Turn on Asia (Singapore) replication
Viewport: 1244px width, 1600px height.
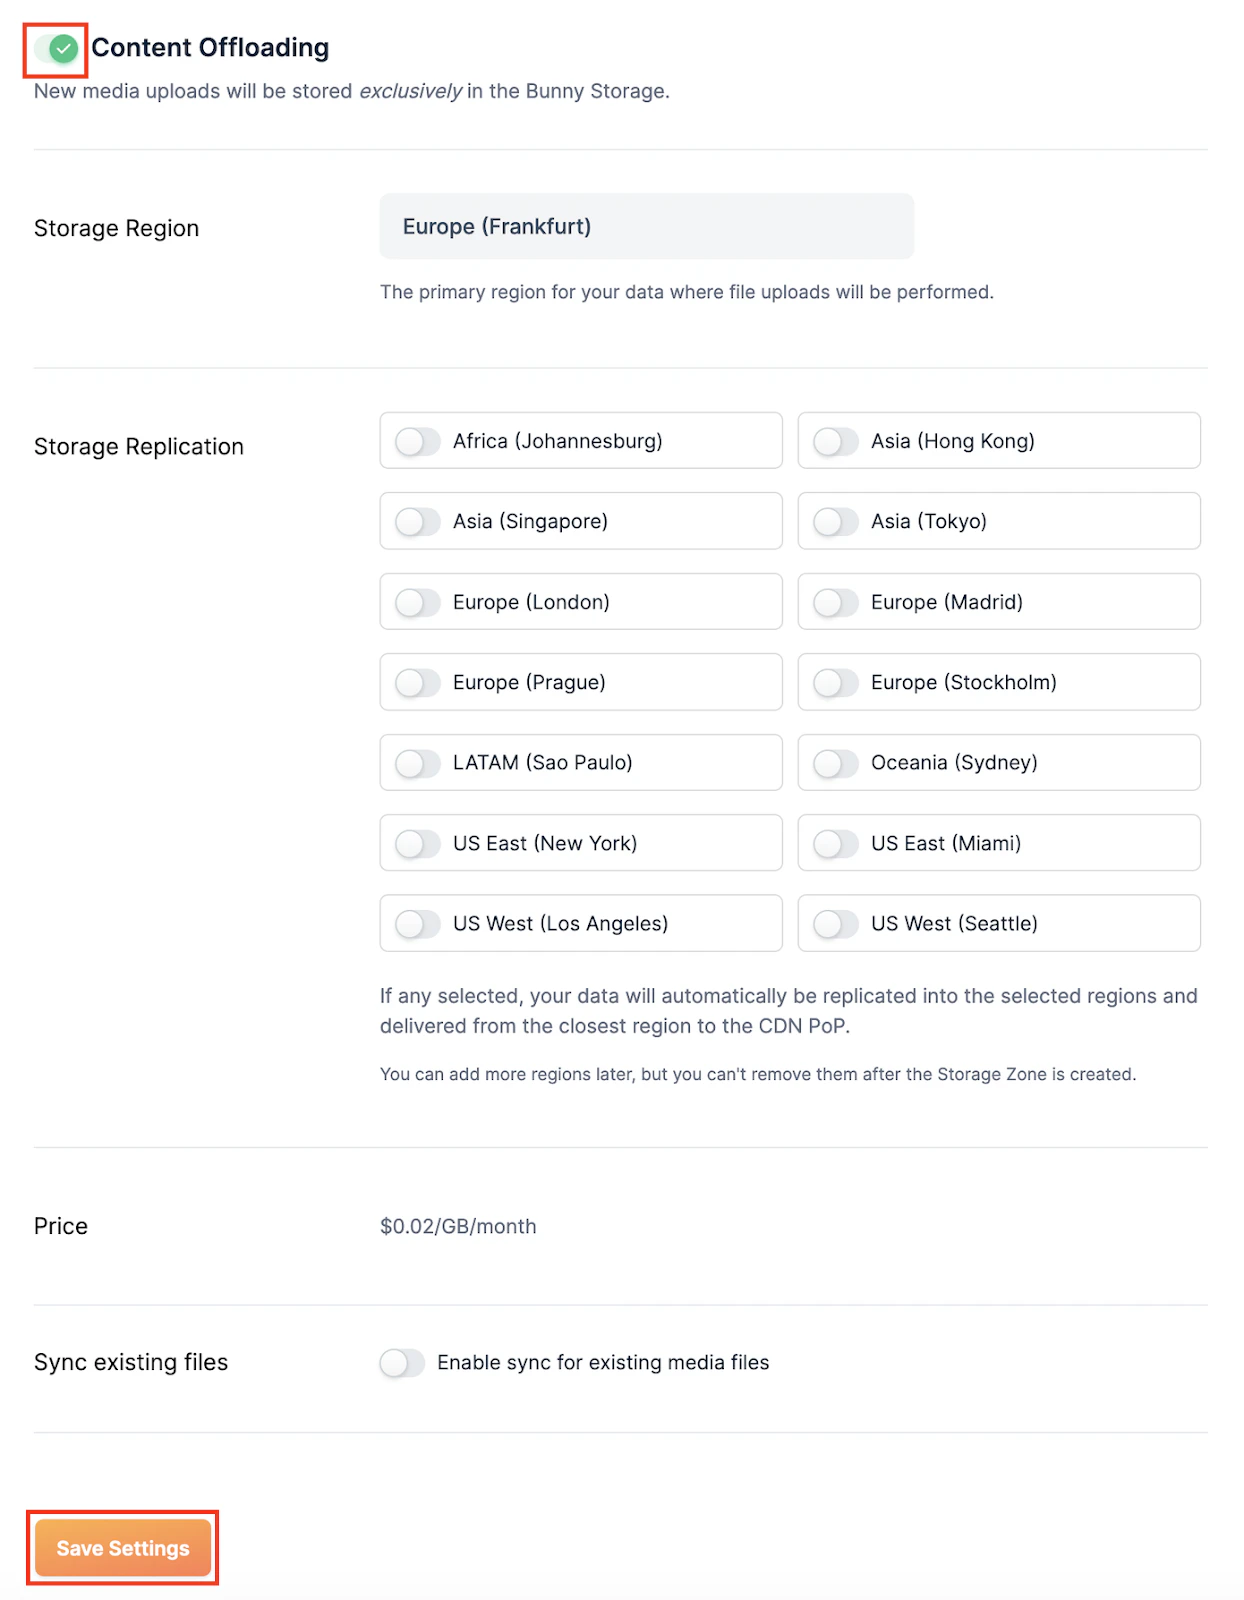[x=417, y=521]
